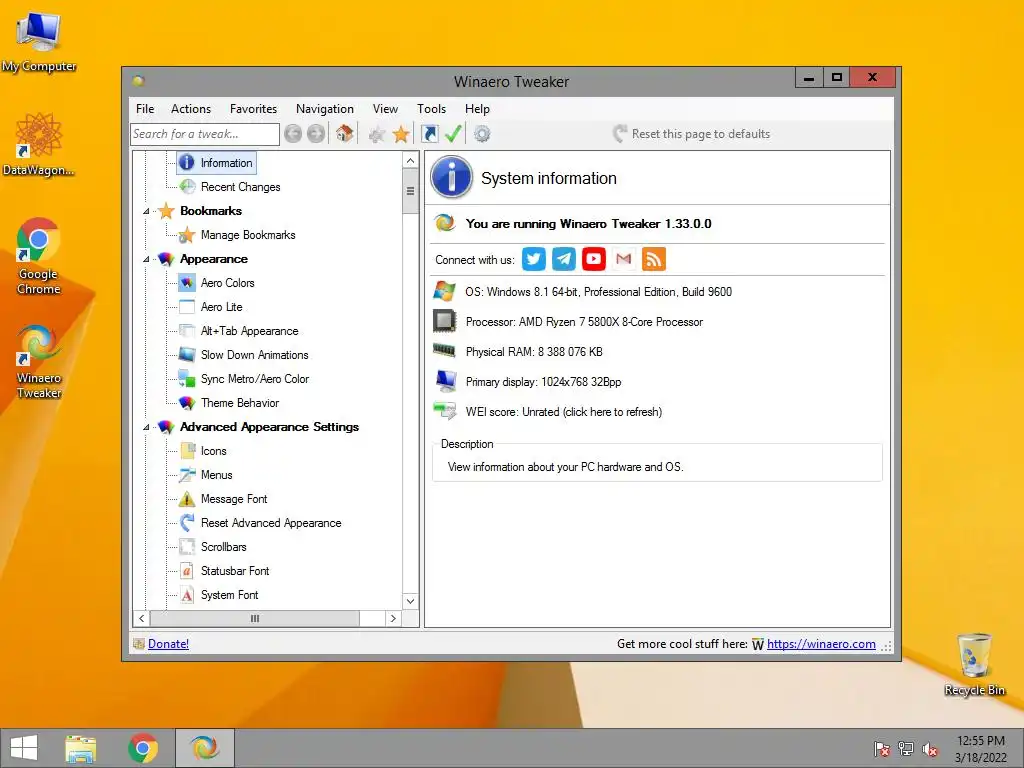Image resolution: width=1024 pixels, height=768 pixels.
Task: Click the tree horizontal scroll right arrow
Action: click(x=392, y=618)
